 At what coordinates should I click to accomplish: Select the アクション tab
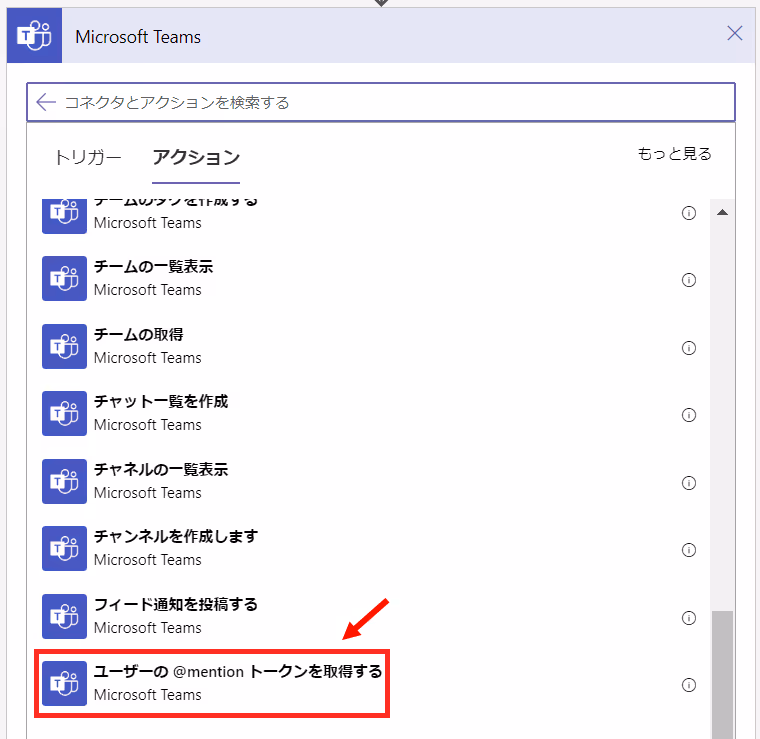(196, 158)
